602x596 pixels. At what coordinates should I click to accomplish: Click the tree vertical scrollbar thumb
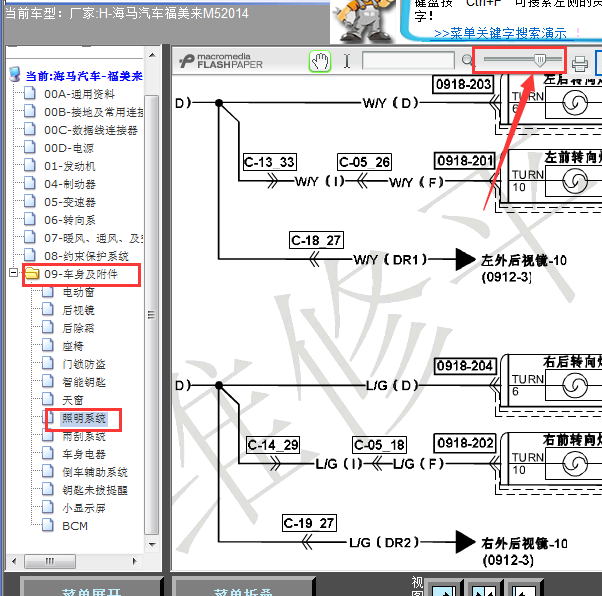[x=152, y=315]
